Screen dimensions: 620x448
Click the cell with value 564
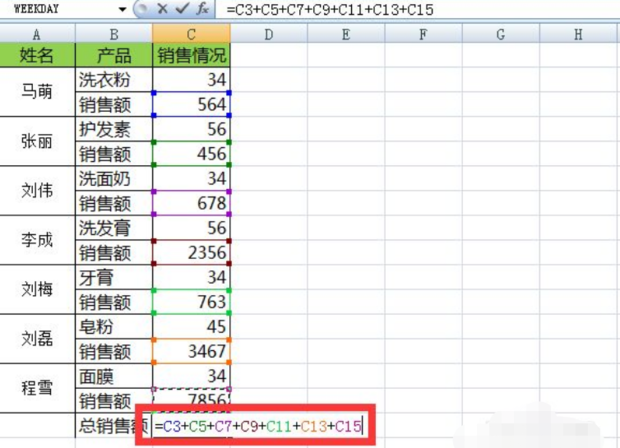191,104
